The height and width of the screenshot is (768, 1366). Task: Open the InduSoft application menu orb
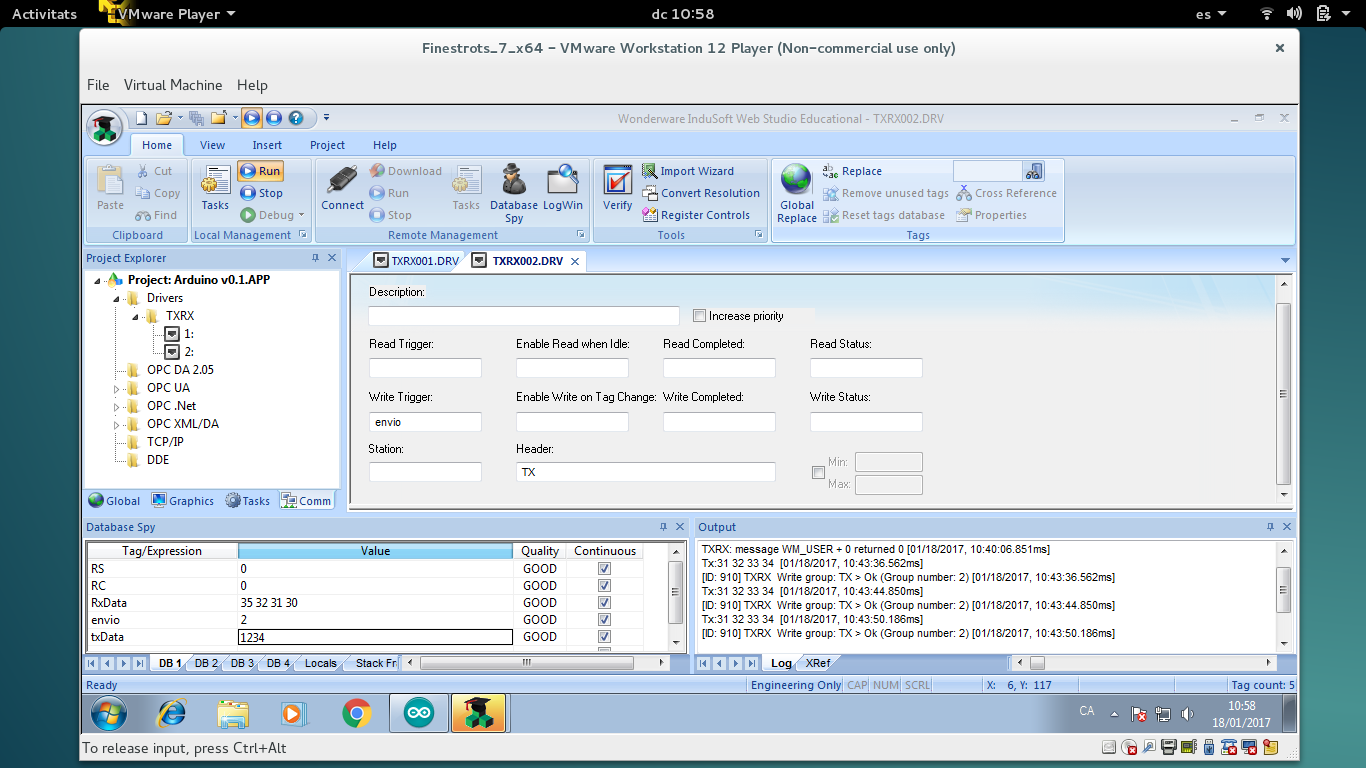(x=104, y=128)
